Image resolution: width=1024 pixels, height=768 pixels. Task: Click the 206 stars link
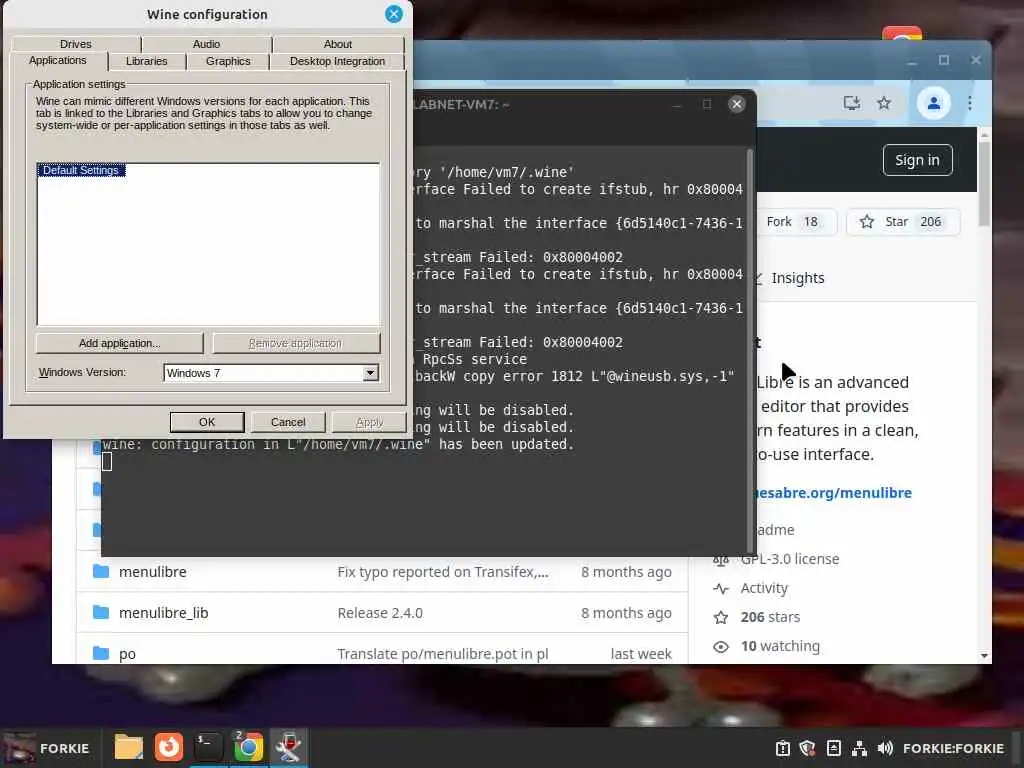(770, 617)
